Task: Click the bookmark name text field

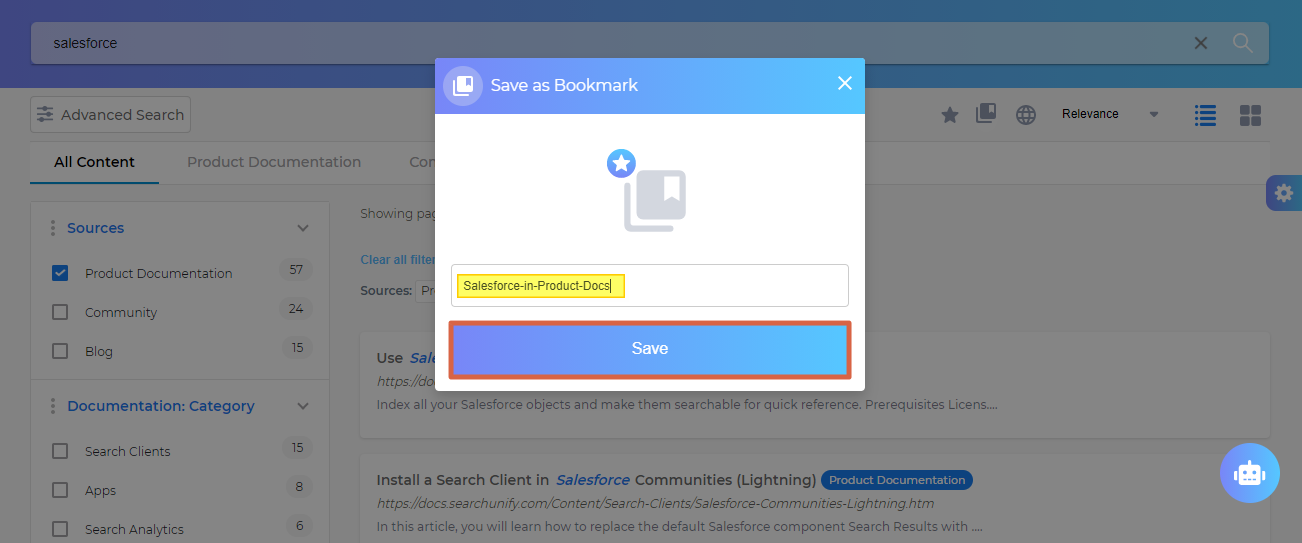Action: [x=730, y=286]
